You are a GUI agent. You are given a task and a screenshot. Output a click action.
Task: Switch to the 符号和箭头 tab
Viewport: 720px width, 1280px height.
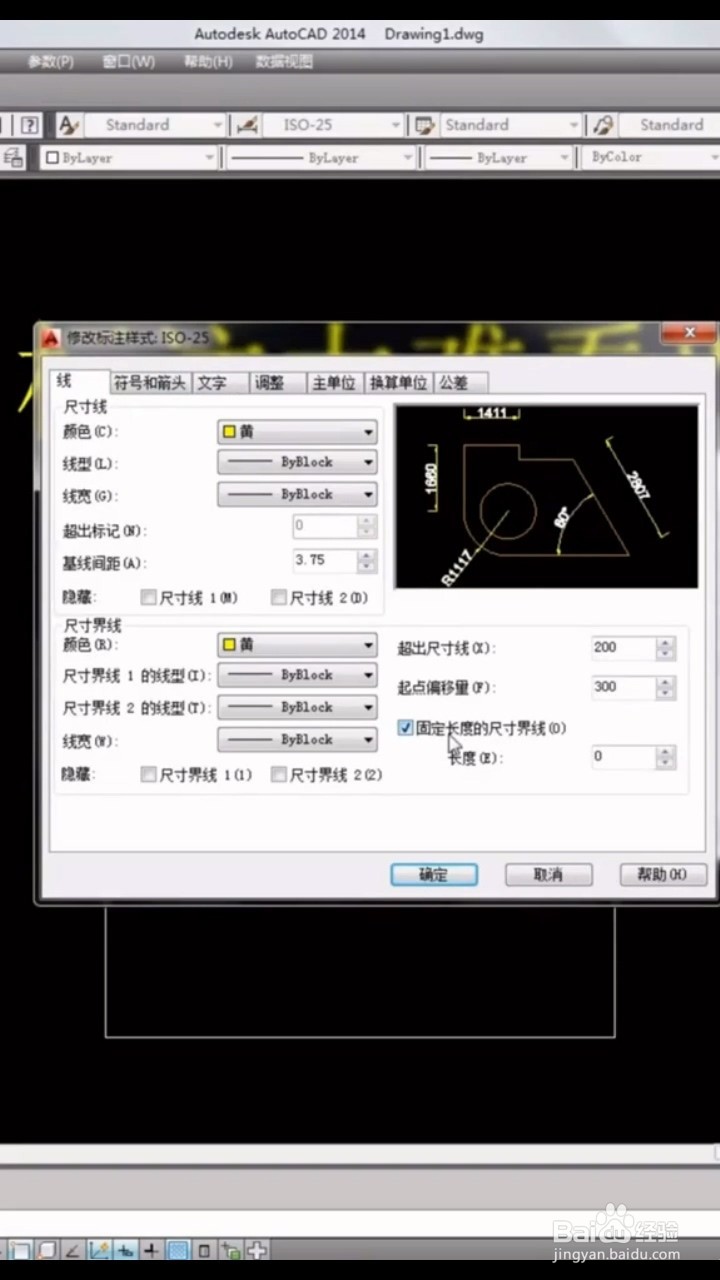[149, 382]
